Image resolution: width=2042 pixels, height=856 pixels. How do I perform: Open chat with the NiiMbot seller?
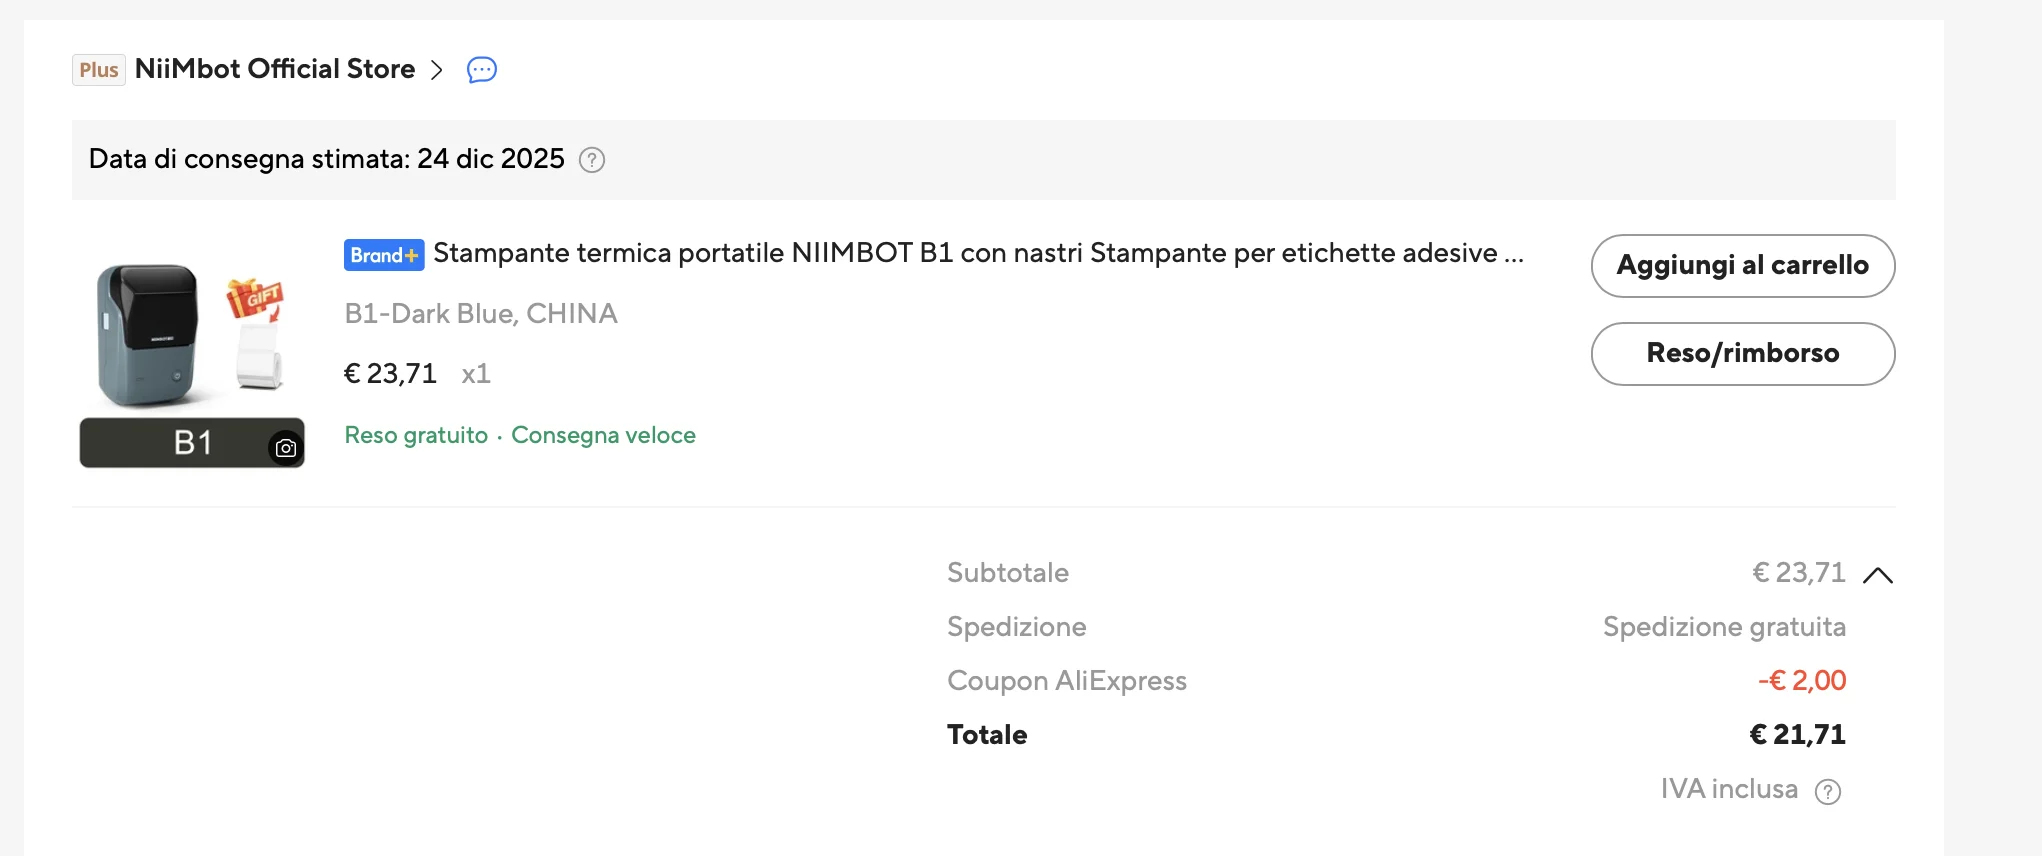(481, 70)
